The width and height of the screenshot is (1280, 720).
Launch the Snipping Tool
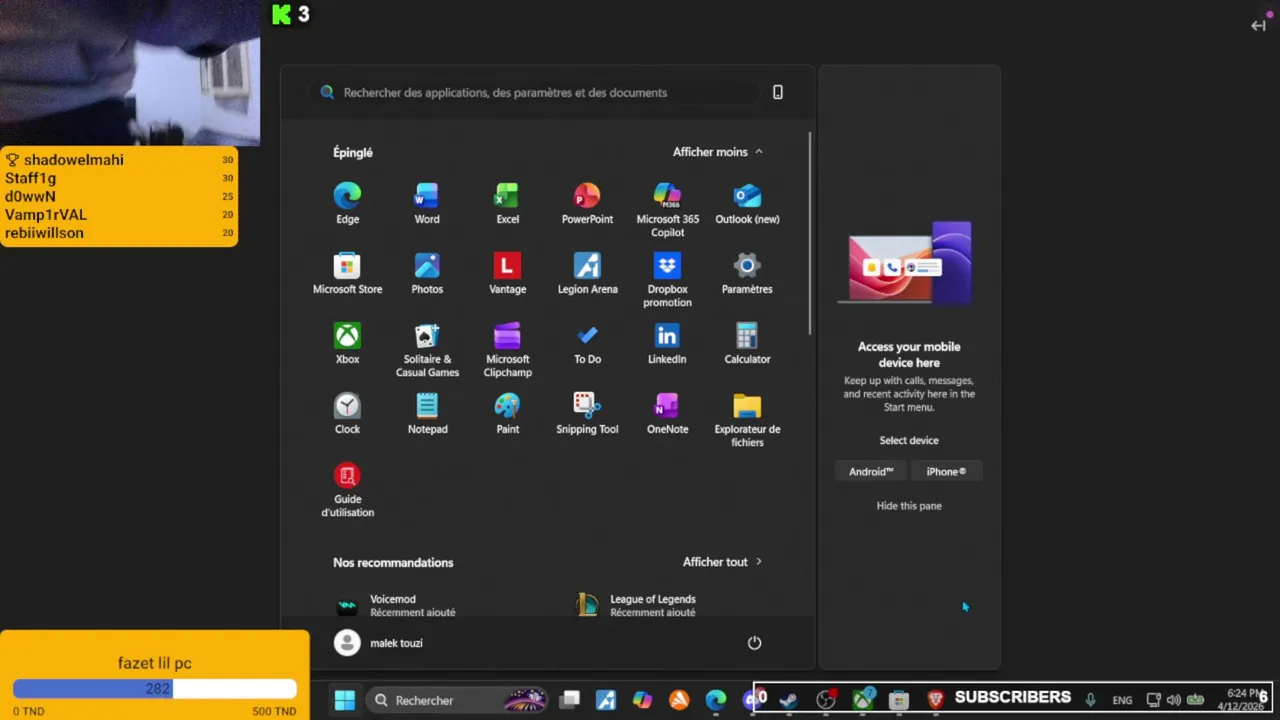click(587, 414)
